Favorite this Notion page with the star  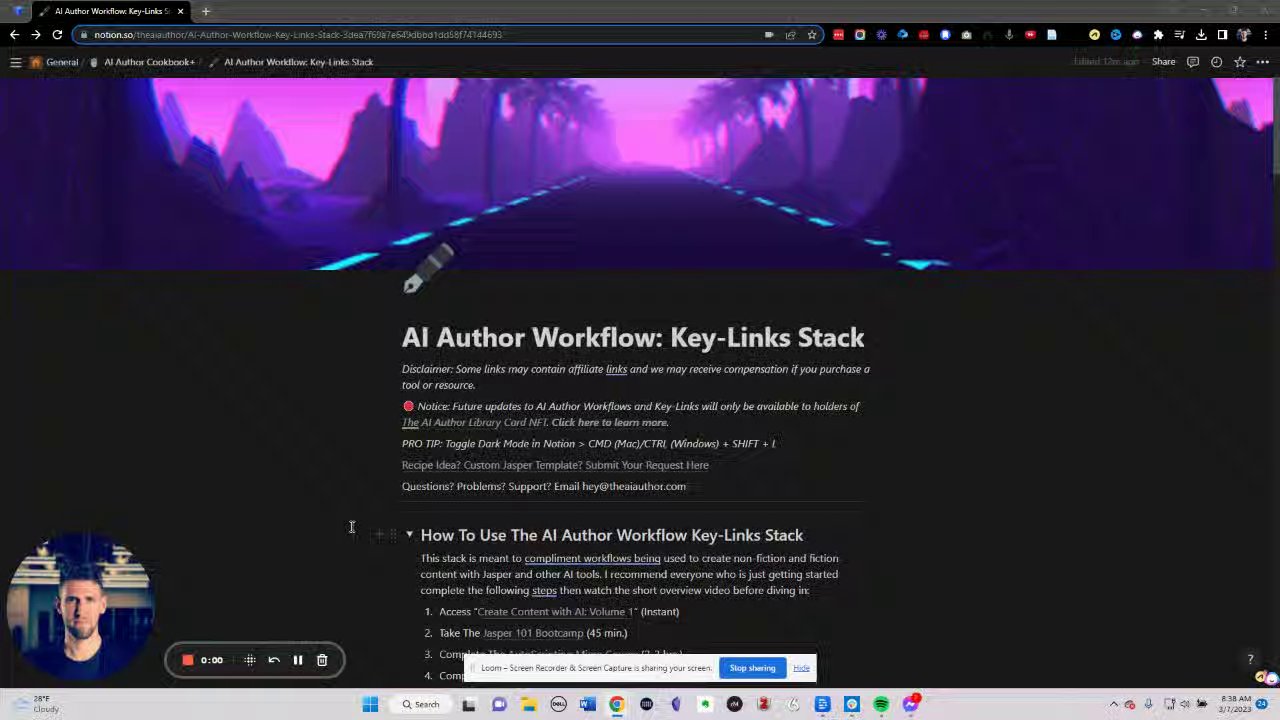[x=1240, y=62]
